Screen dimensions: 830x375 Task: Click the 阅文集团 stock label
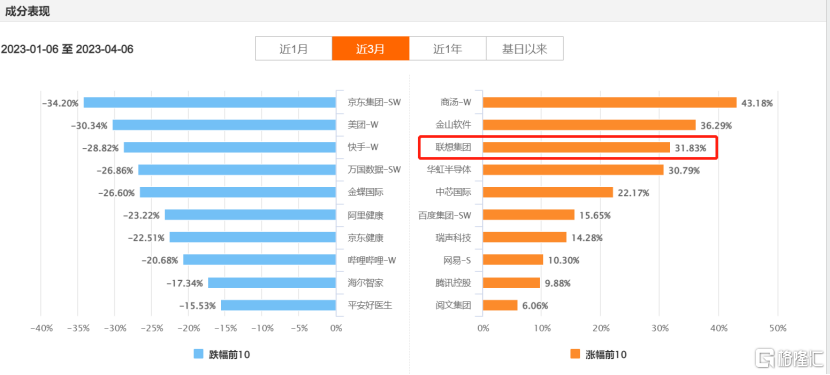pos(453,306)
